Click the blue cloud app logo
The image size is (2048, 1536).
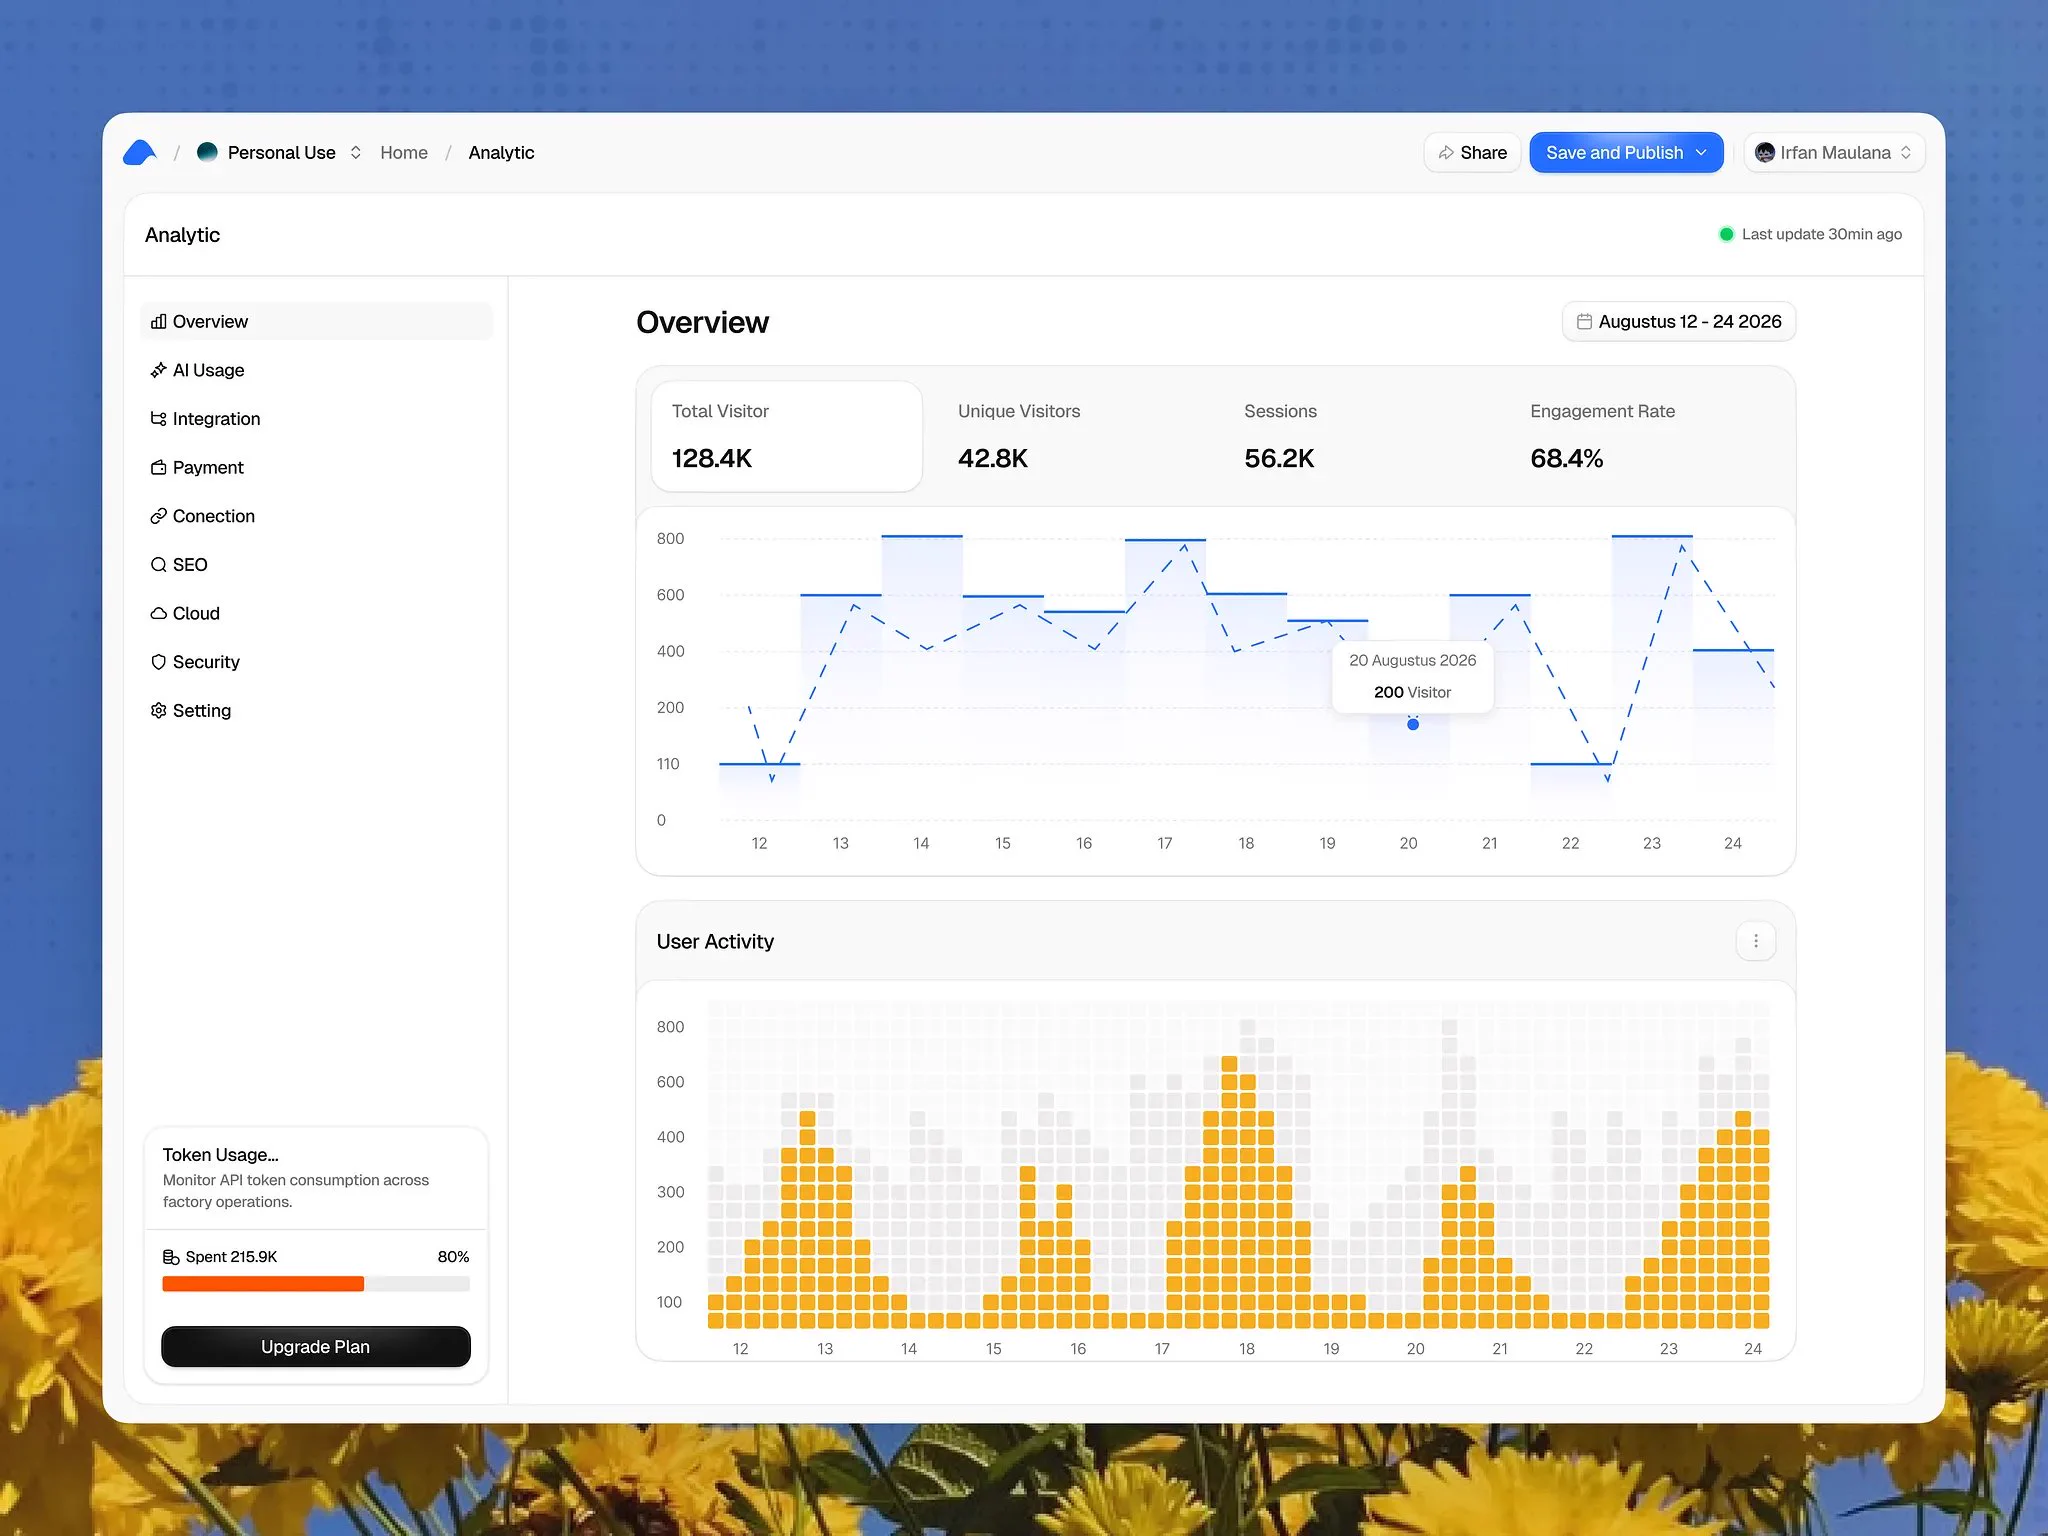pyautogui.click(x=140, y=152)
